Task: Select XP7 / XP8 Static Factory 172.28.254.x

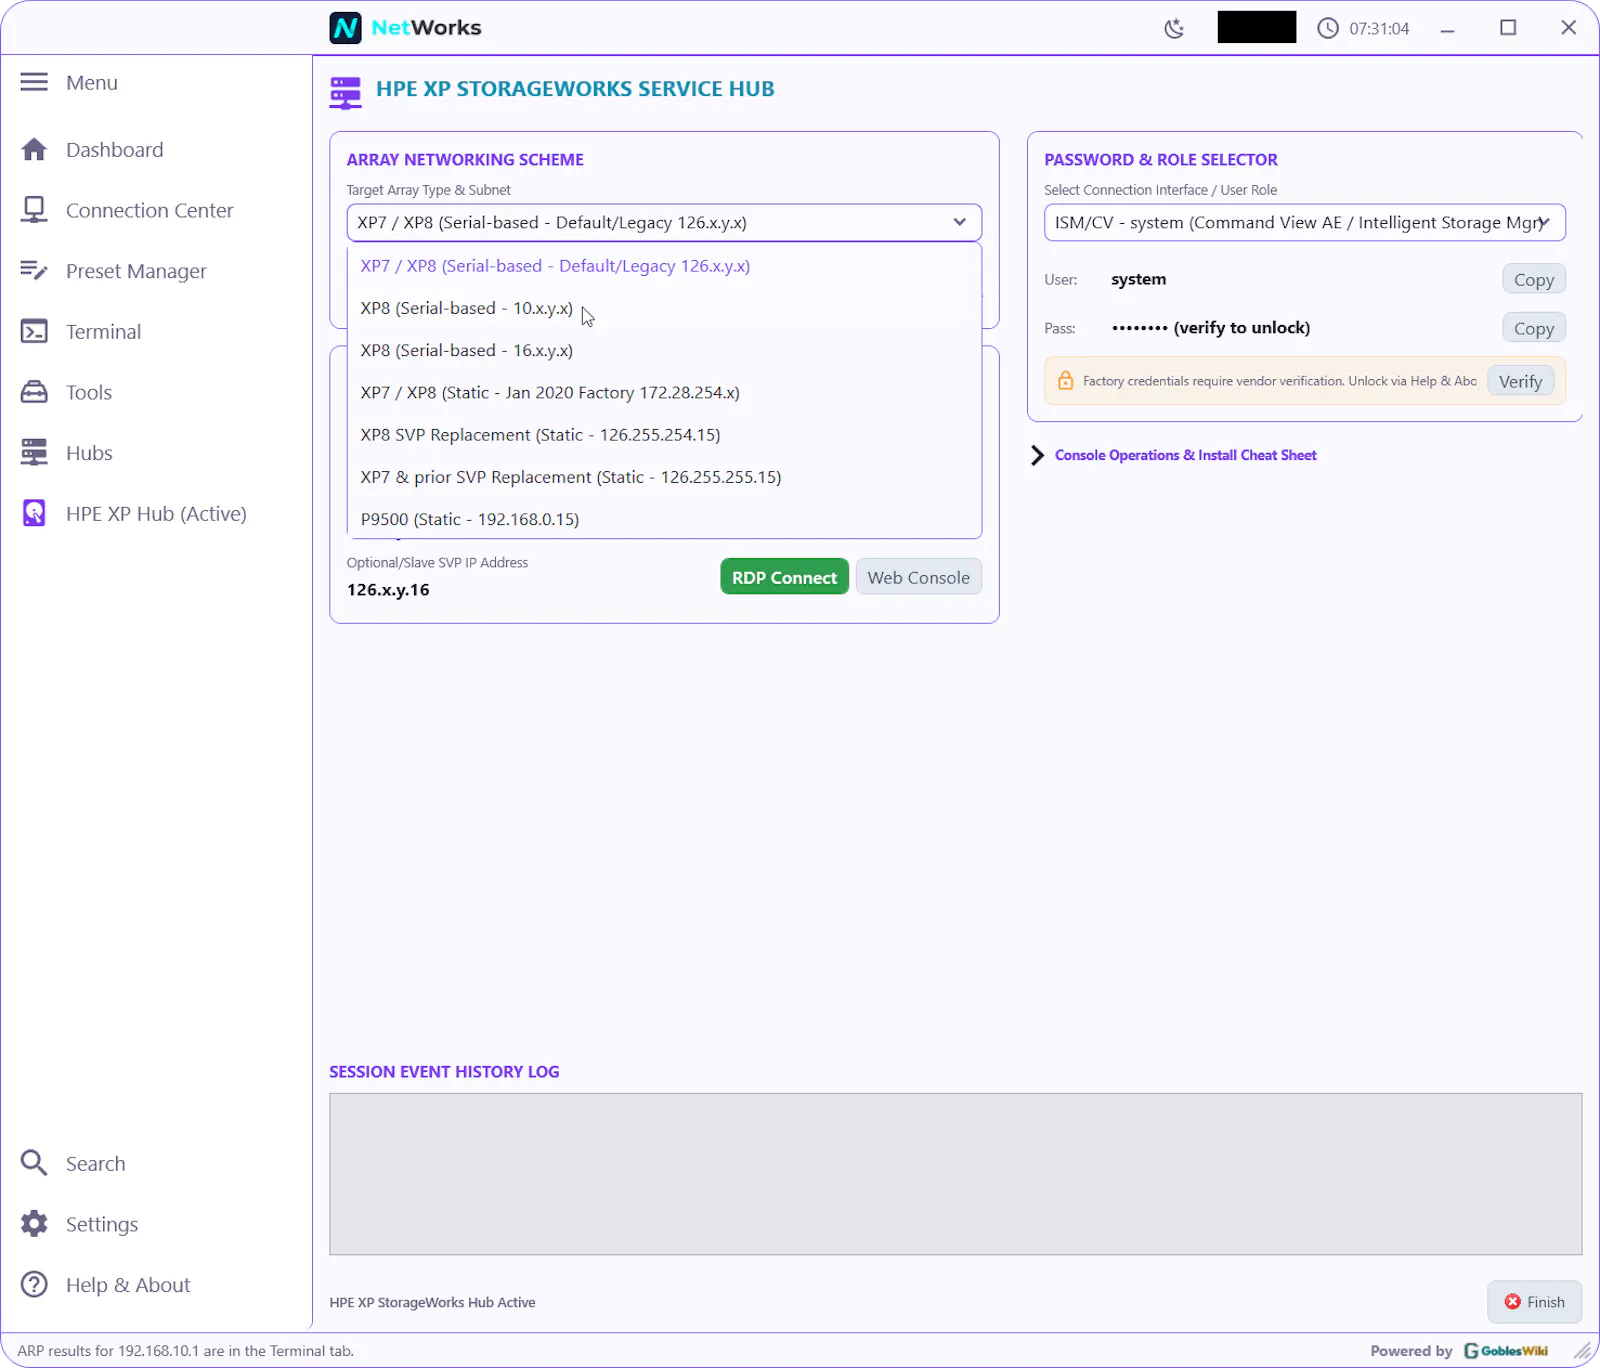Action: [x=664, y=392]
